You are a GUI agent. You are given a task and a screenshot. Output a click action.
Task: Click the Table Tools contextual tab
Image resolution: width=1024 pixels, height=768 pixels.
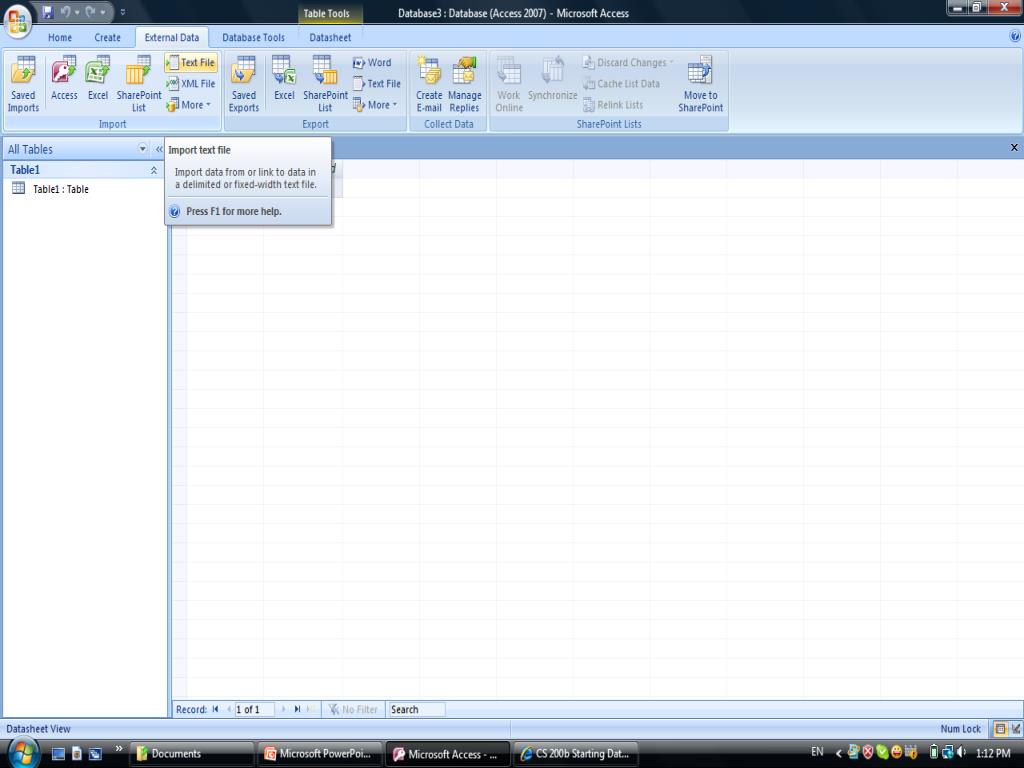click(327, 13)
